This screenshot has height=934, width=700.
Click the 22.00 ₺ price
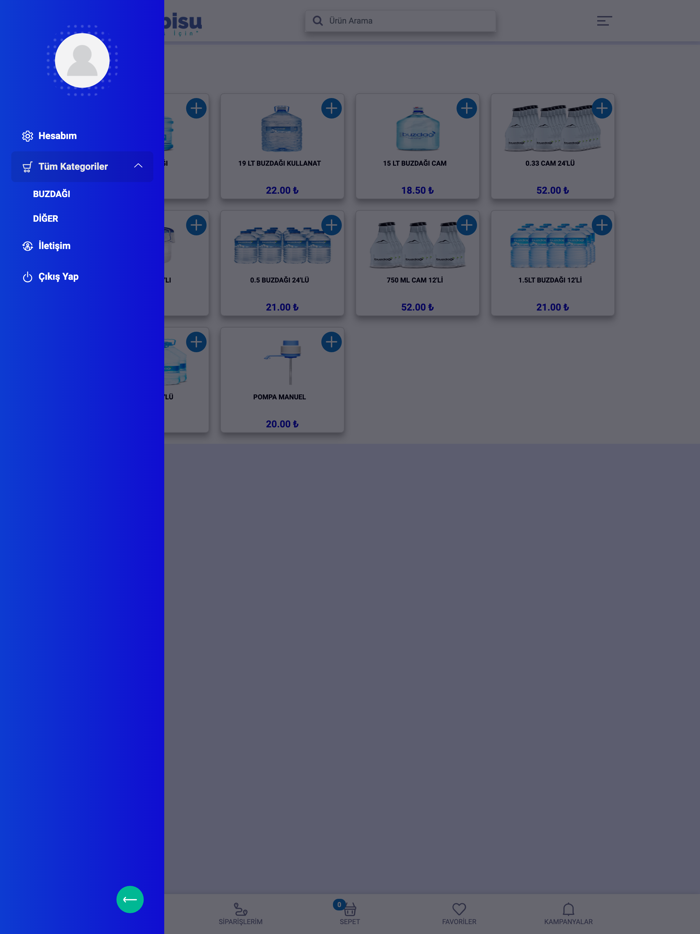[x=282, y=191]
